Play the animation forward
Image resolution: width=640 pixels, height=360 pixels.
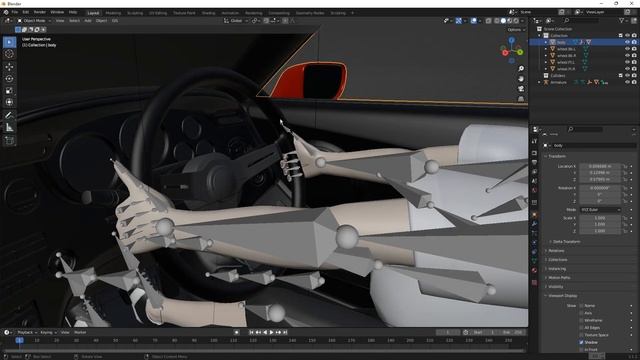point(271,332)
